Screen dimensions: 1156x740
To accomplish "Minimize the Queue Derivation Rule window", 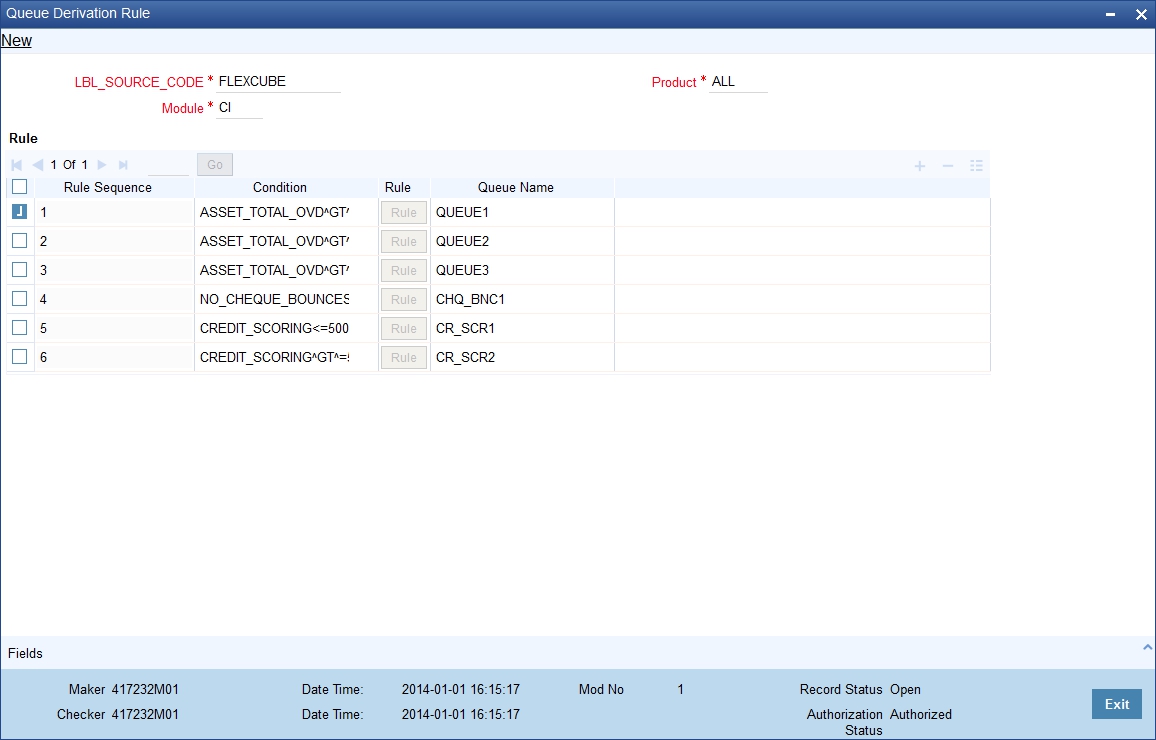I will (x=1110, y=15).
